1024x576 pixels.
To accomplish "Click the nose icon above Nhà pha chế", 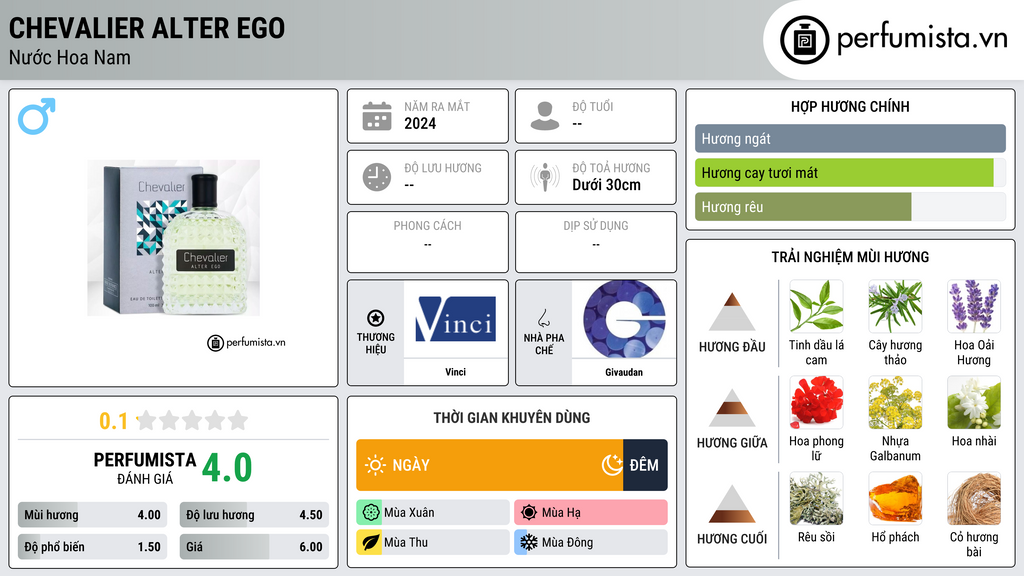I will tap(543, 319).
